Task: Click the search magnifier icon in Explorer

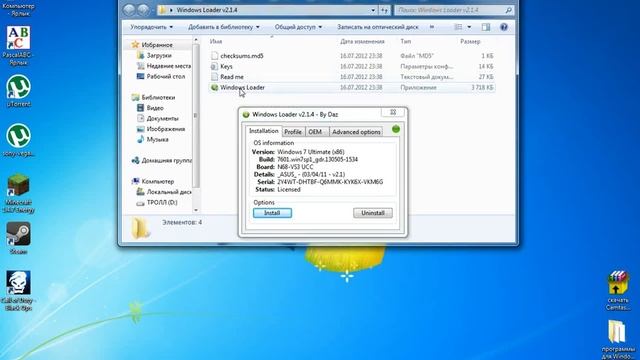Action: tap(508, 10)
